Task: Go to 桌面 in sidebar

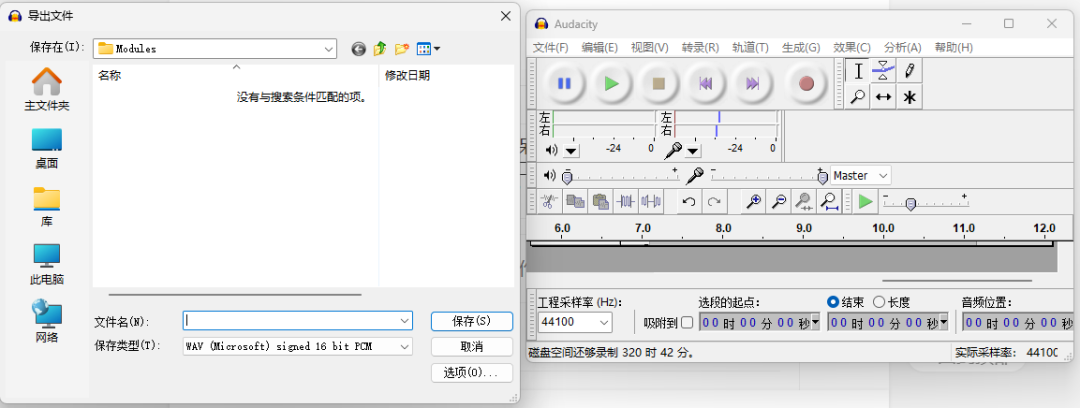Action: [47, 148]
